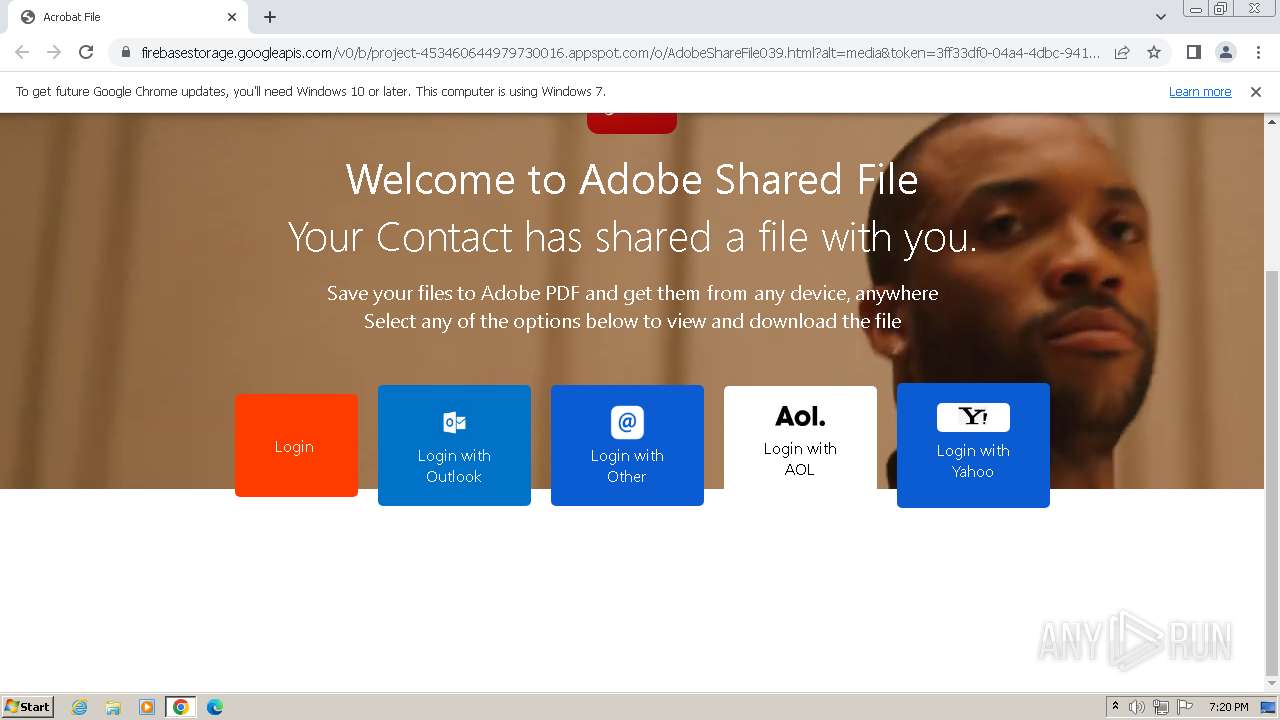The height and width of the screenshot is (720, 1280).
Task: Toggle Chrome side panel icon
Action: [1193, 52]
